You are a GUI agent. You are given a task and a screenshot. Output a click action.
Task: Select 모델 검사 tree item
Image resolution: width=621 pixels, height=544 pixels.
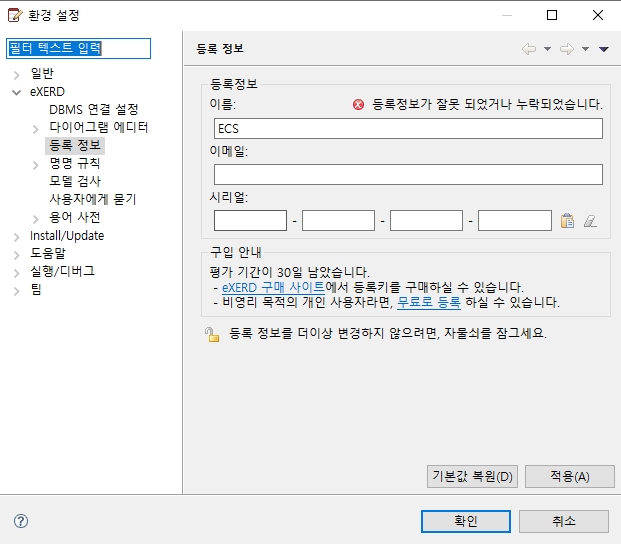pyautogui.click(x=75, y=181)
